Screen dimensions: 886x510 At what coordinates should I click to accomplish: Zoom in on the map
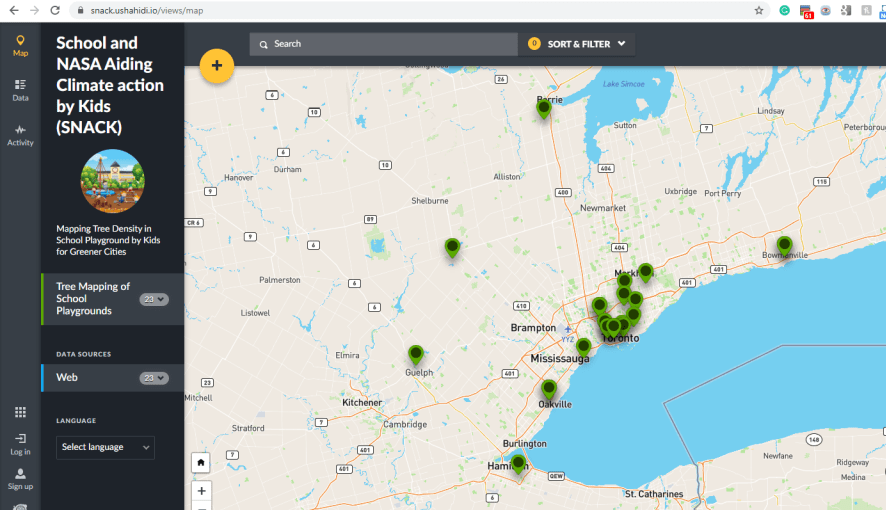pos(202,491)
